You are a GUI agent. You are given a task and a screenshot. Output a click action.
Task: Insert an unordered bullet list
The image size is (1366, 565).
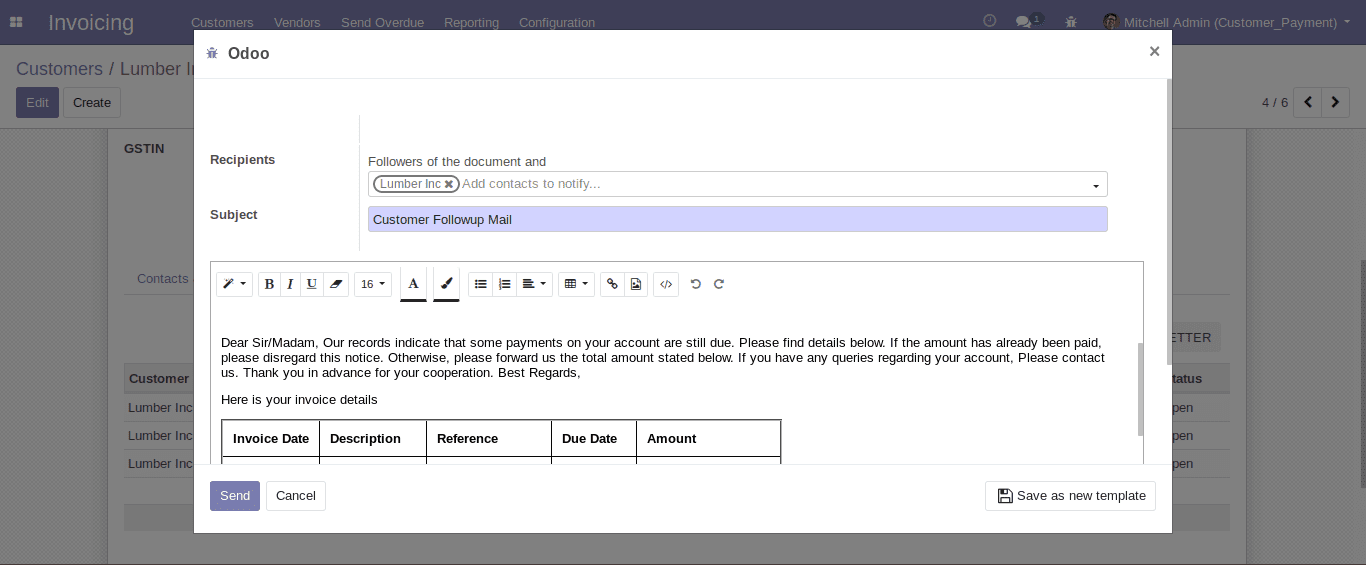481,284
